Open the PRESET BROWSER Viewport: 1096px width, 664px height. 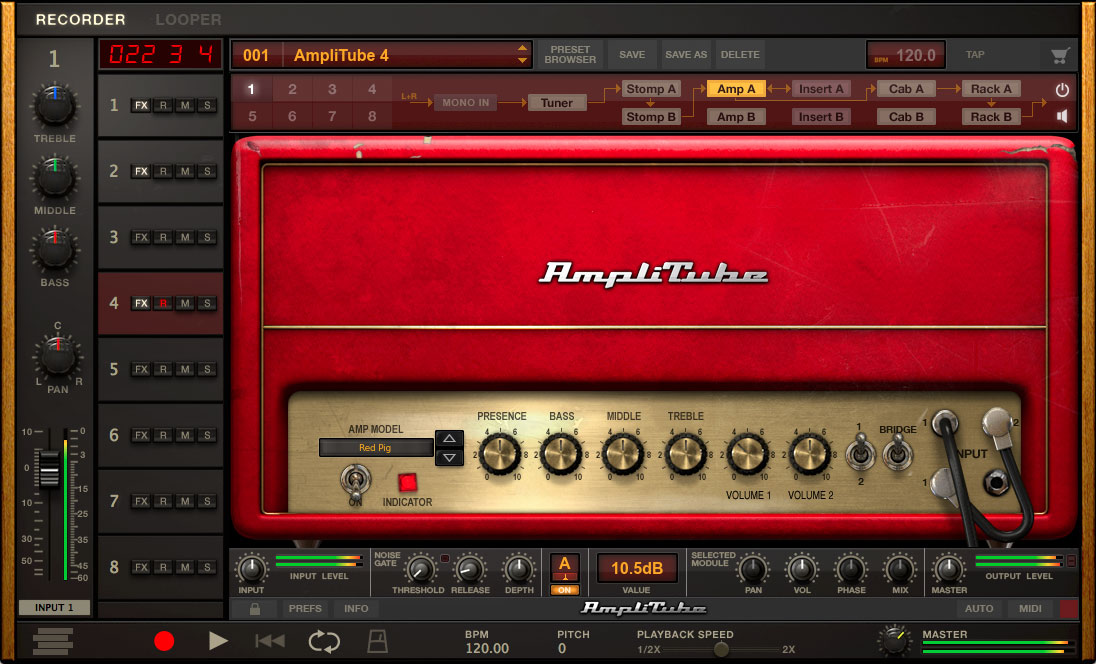point(570,54)
